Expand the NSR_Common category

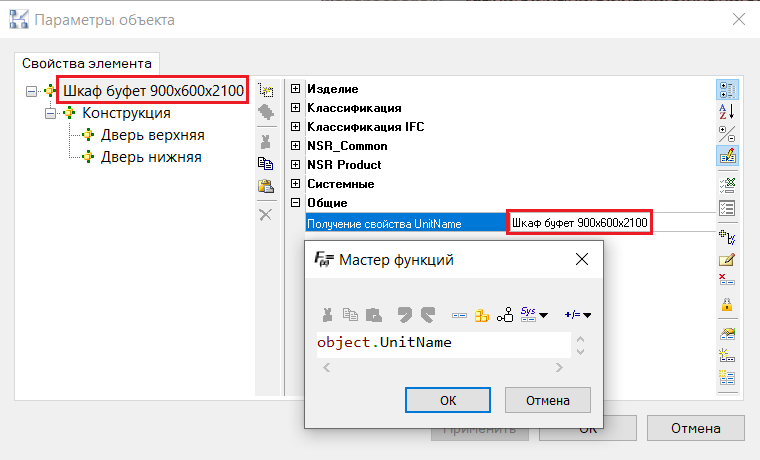click(x=295, y=145)
